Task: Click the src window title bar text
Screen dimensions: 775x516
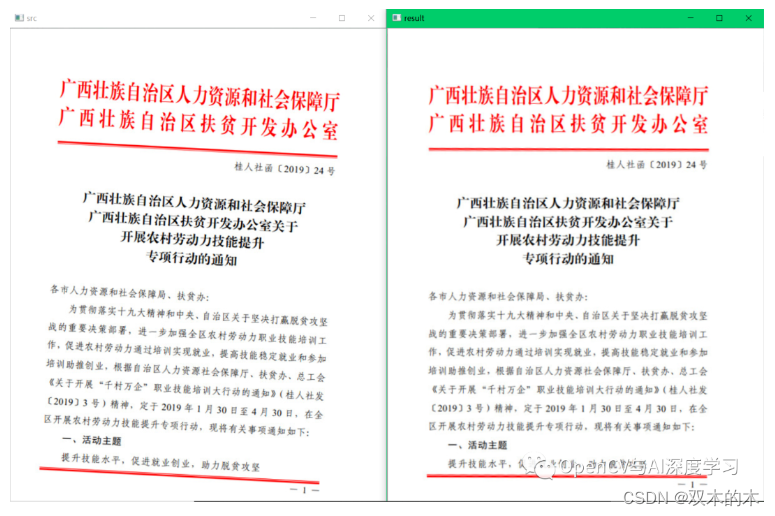Action: tap(32, 18)
